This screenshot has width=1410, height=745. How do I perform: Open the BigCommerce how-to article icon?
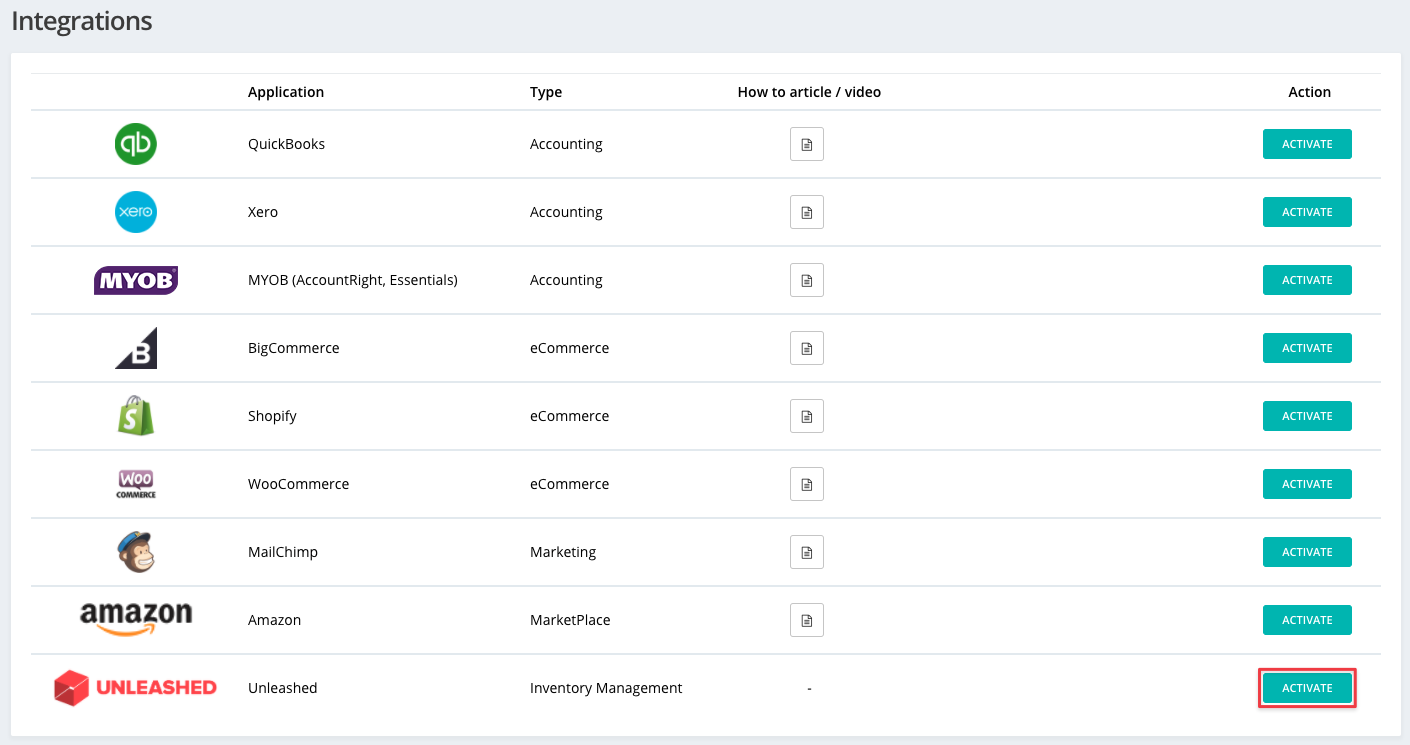point(806,348)
